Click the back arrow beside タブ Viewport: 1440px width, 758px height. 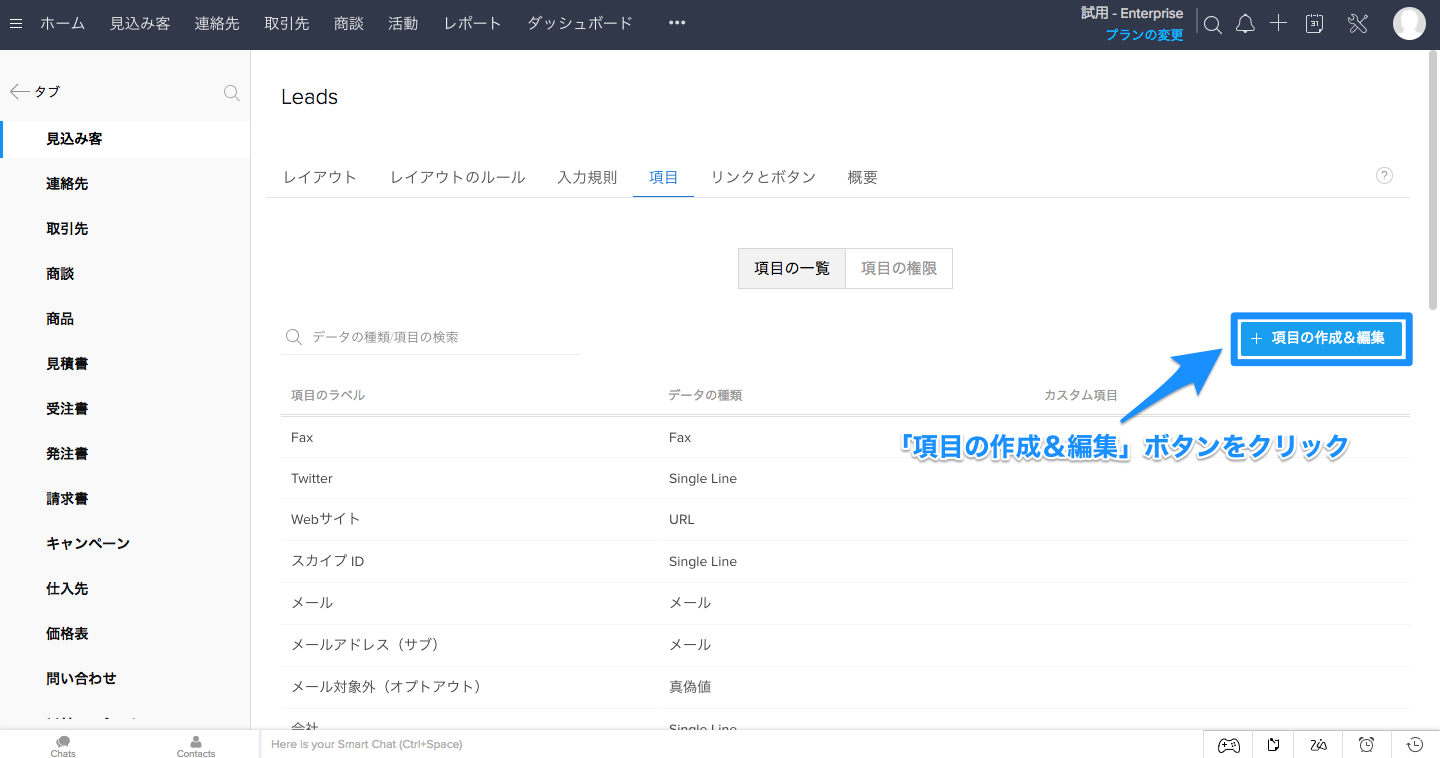point(19,92)
